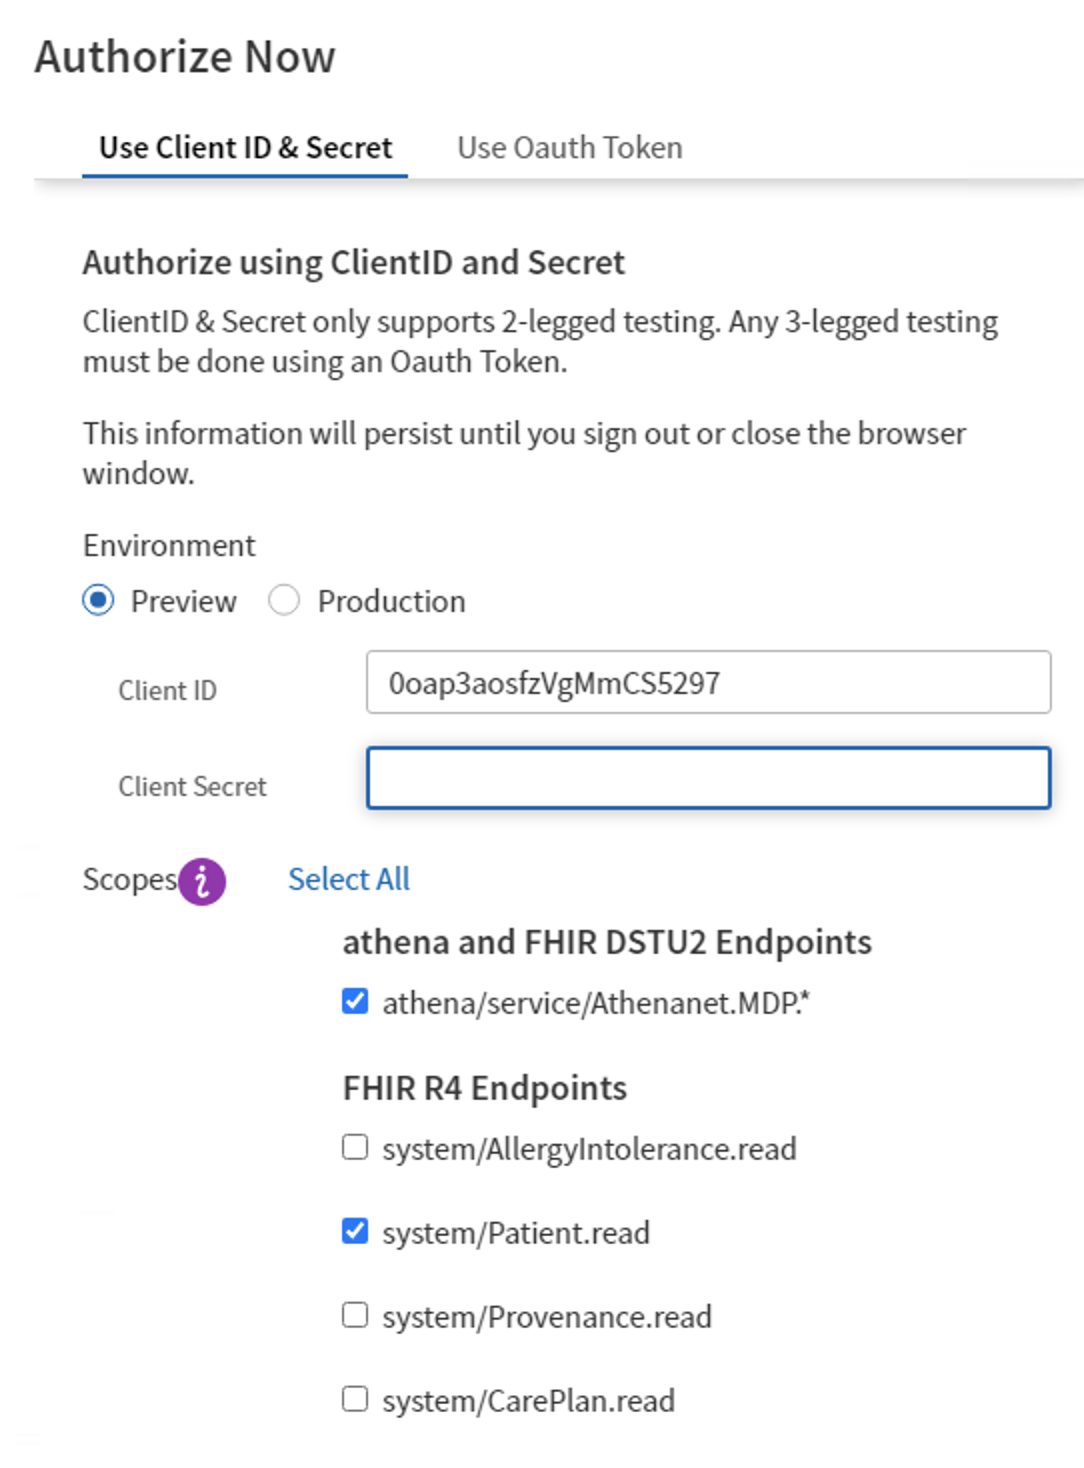Open the Scopes info icon
The height and width of the screenshot is (1468, 1084).
coord(202,881)
